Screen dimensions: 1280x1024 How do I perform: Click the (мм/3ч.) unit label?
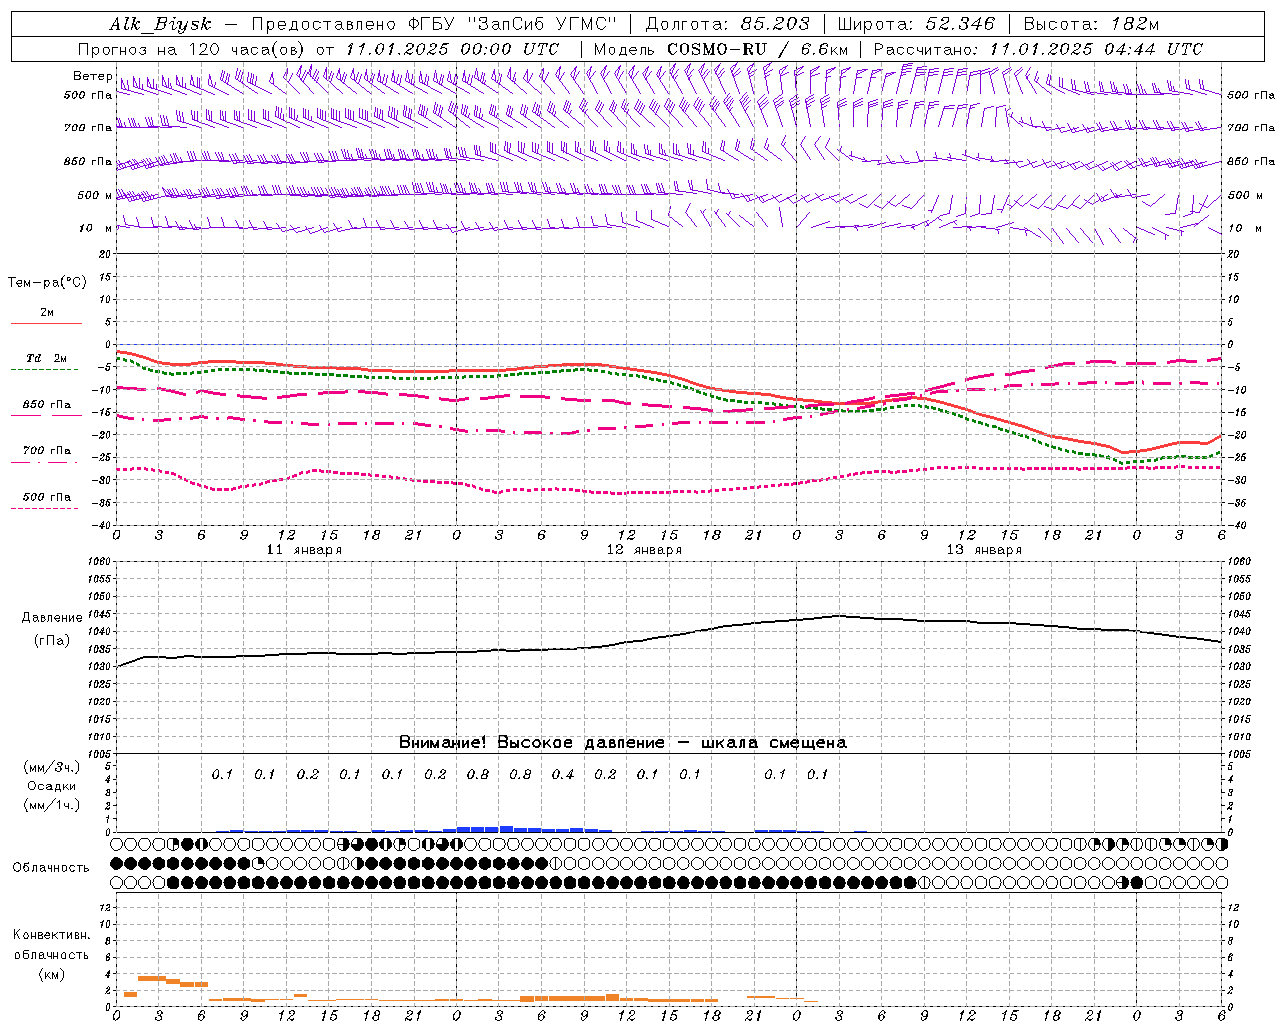pos(52,767)
